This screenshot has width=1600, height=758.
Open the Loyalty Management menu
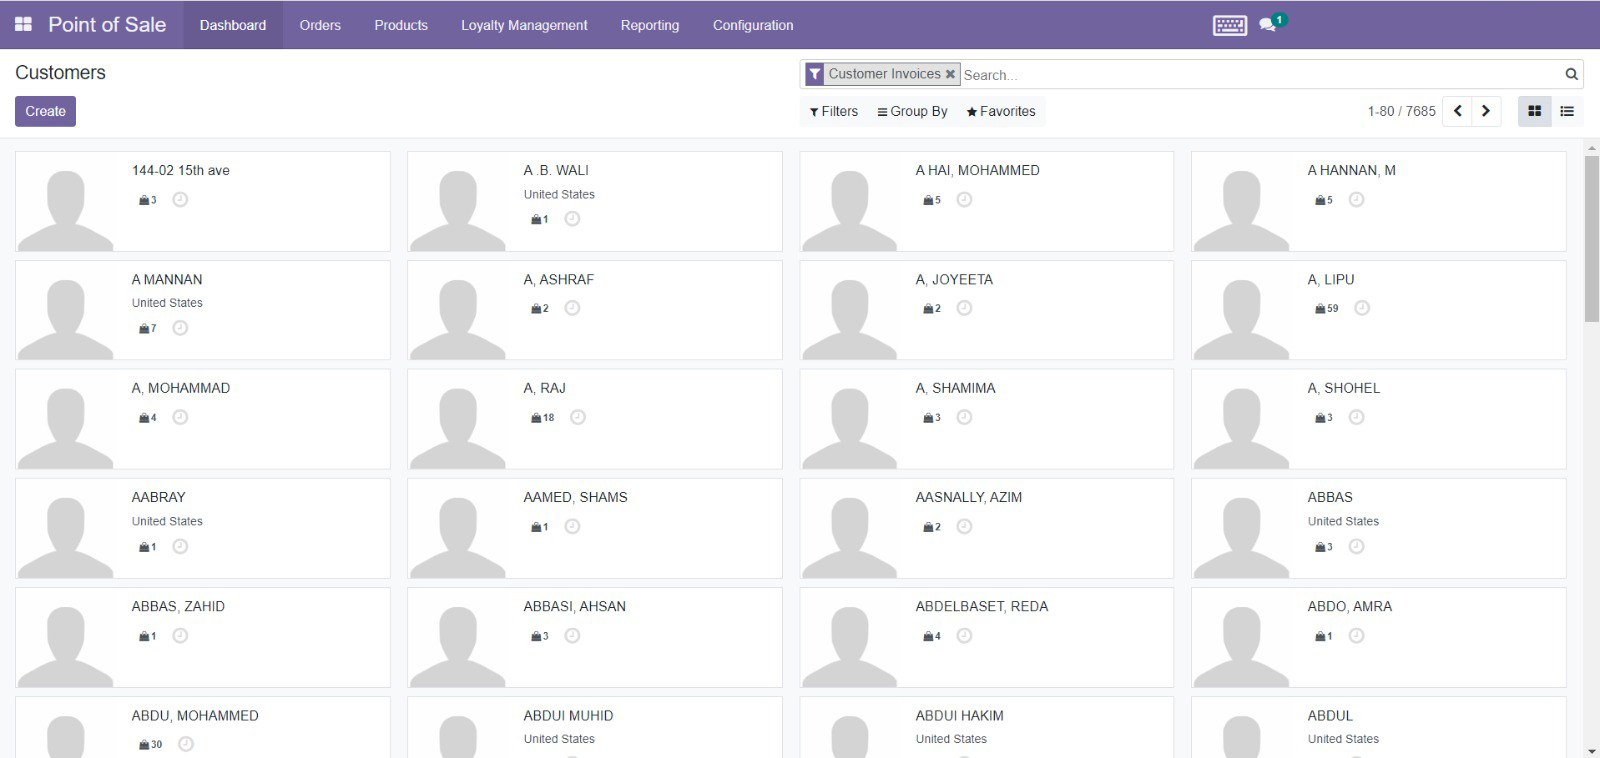point(524,25)
